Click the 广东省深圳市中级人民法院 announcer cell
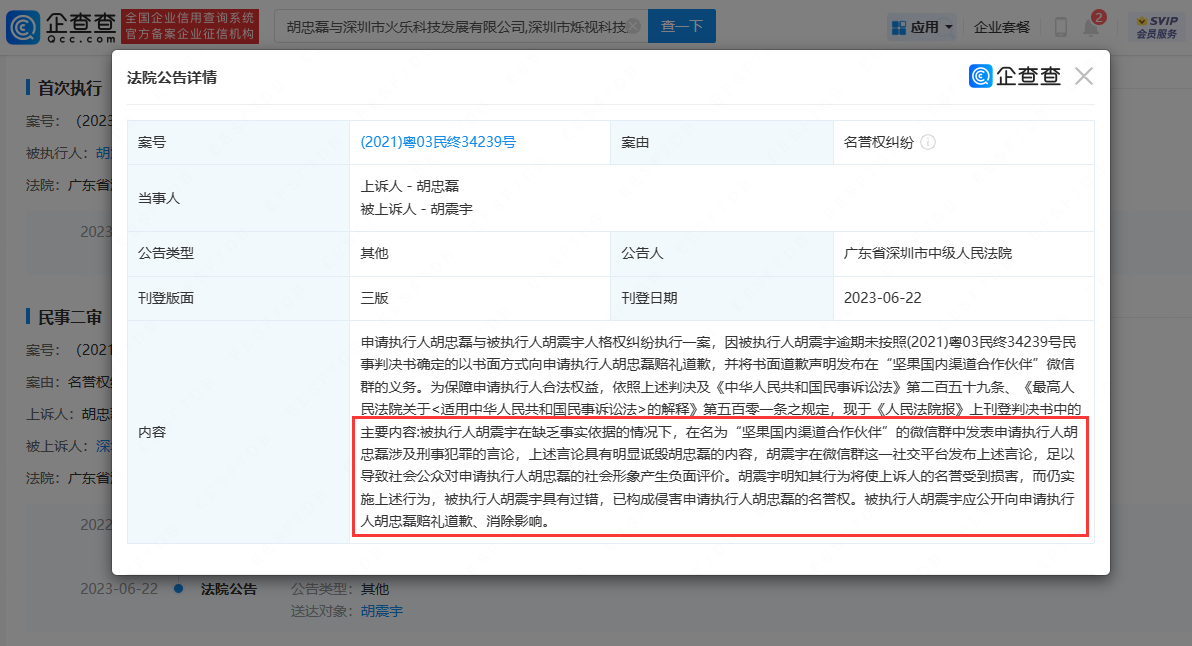 coord(928,253)
